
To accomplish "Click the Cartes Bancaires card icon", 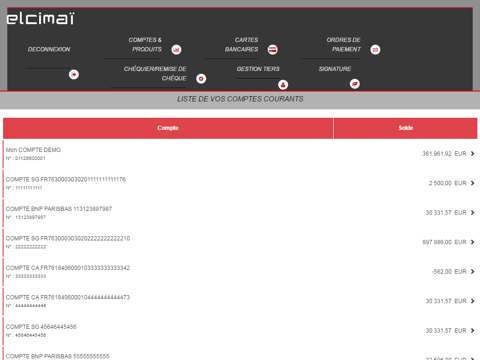I will pyautogui.click(x=273, y=50).
